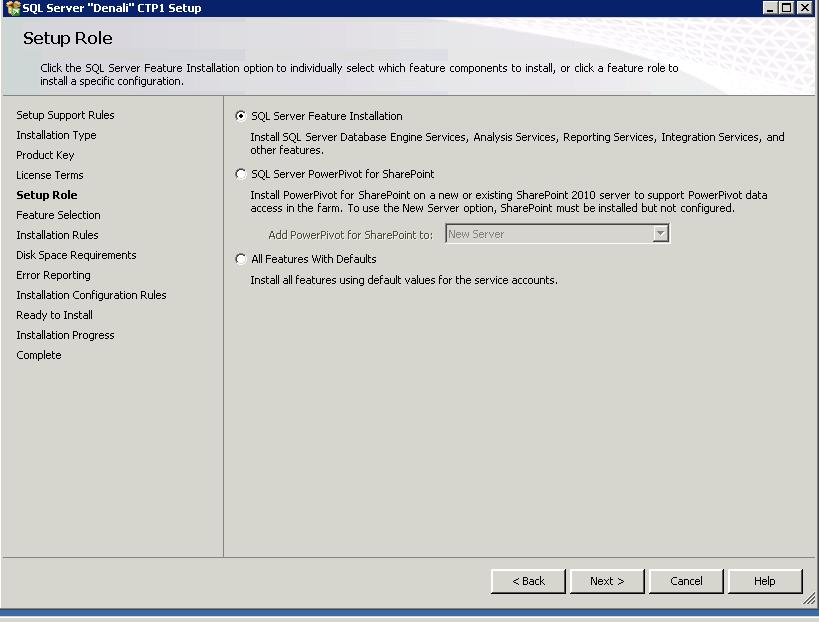This screenshot has width=819, height=622.
Task: Select Product Key in the sidebar
Action: (45, 155)
